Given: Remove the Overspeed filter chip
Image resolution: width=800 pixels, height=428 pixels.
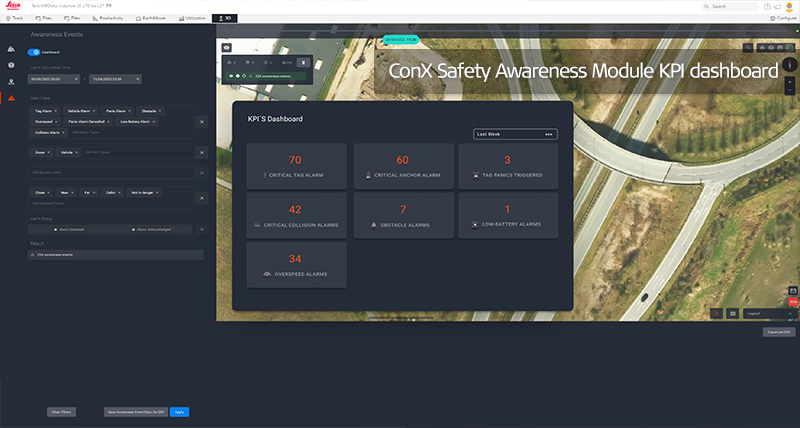Looking at the screenshot, I should tap(56, 121).
